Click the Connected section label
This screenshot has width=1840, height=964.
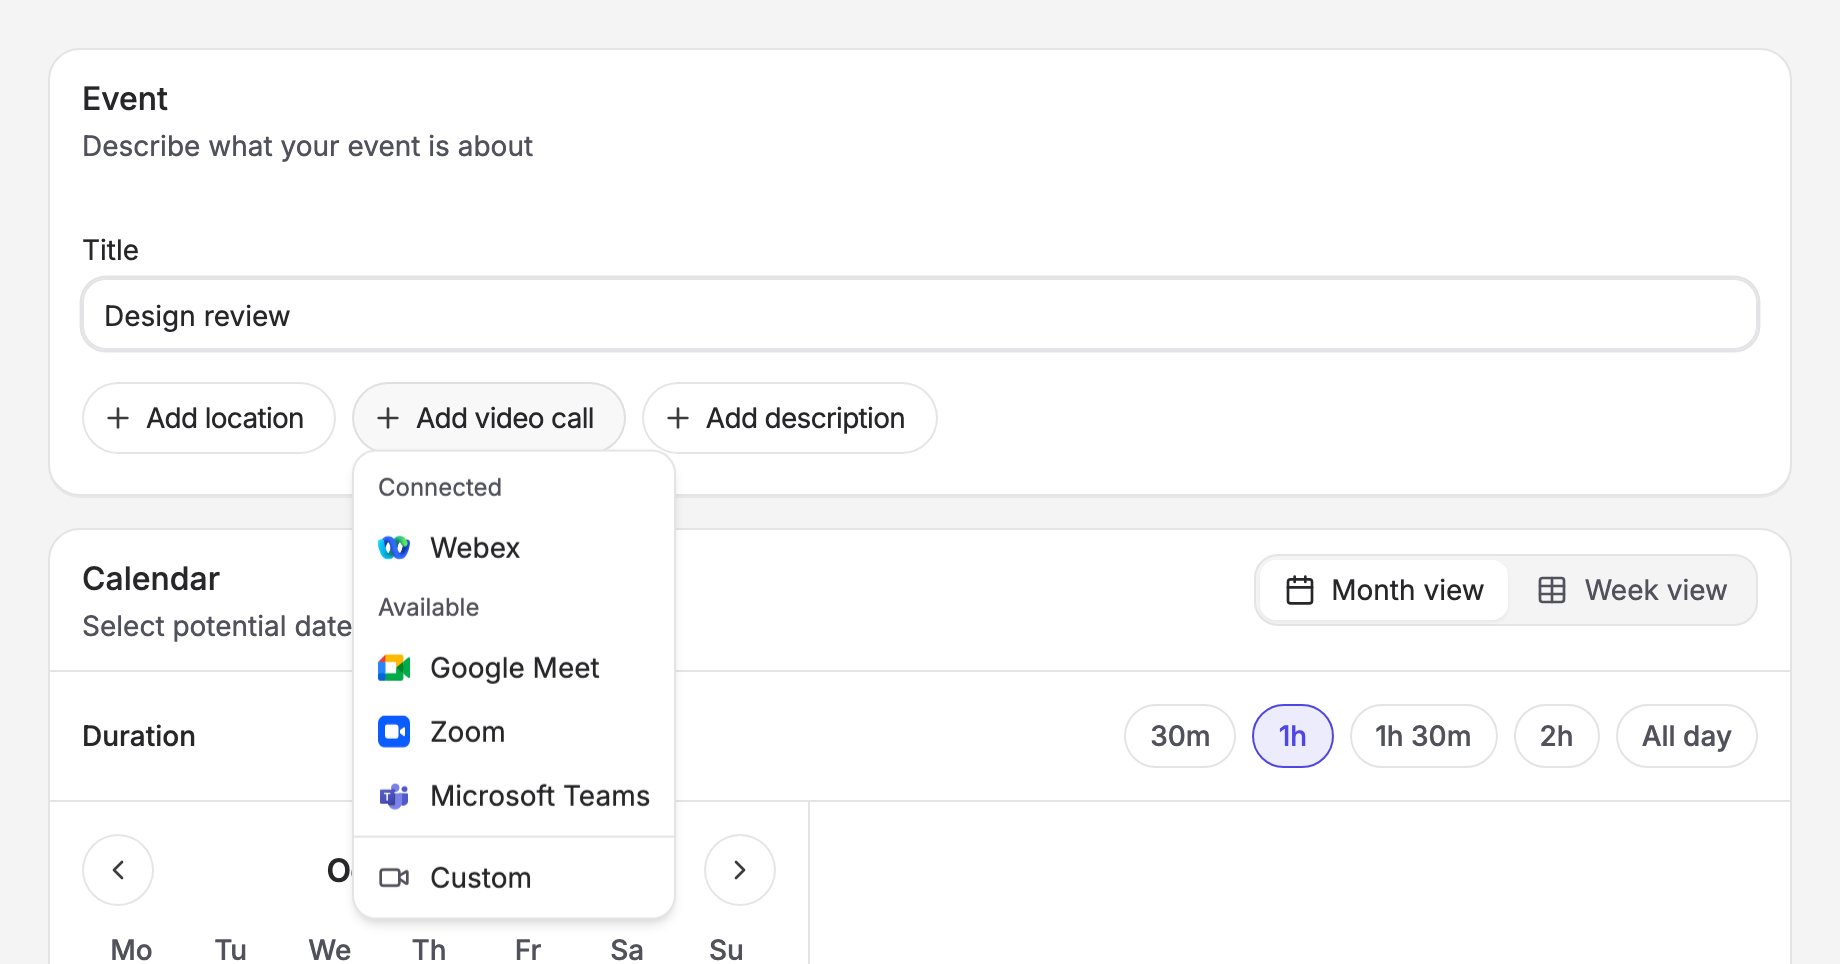[440, 487]
